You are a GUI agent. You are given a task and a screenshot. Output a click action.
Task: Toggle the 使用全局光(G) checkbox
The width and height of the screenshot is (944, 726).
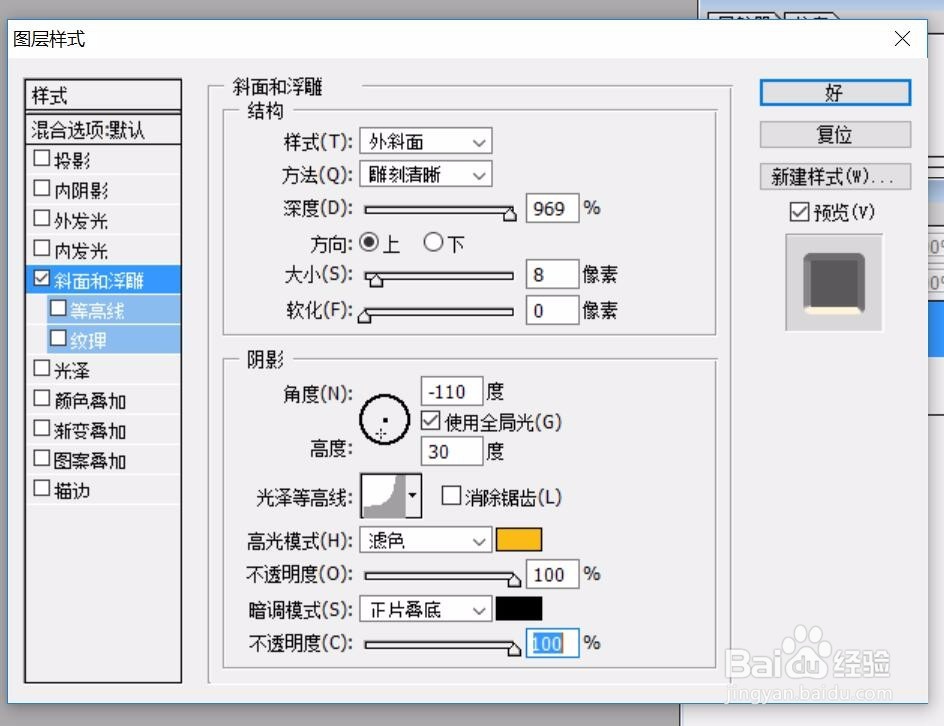tap(430, 421)
